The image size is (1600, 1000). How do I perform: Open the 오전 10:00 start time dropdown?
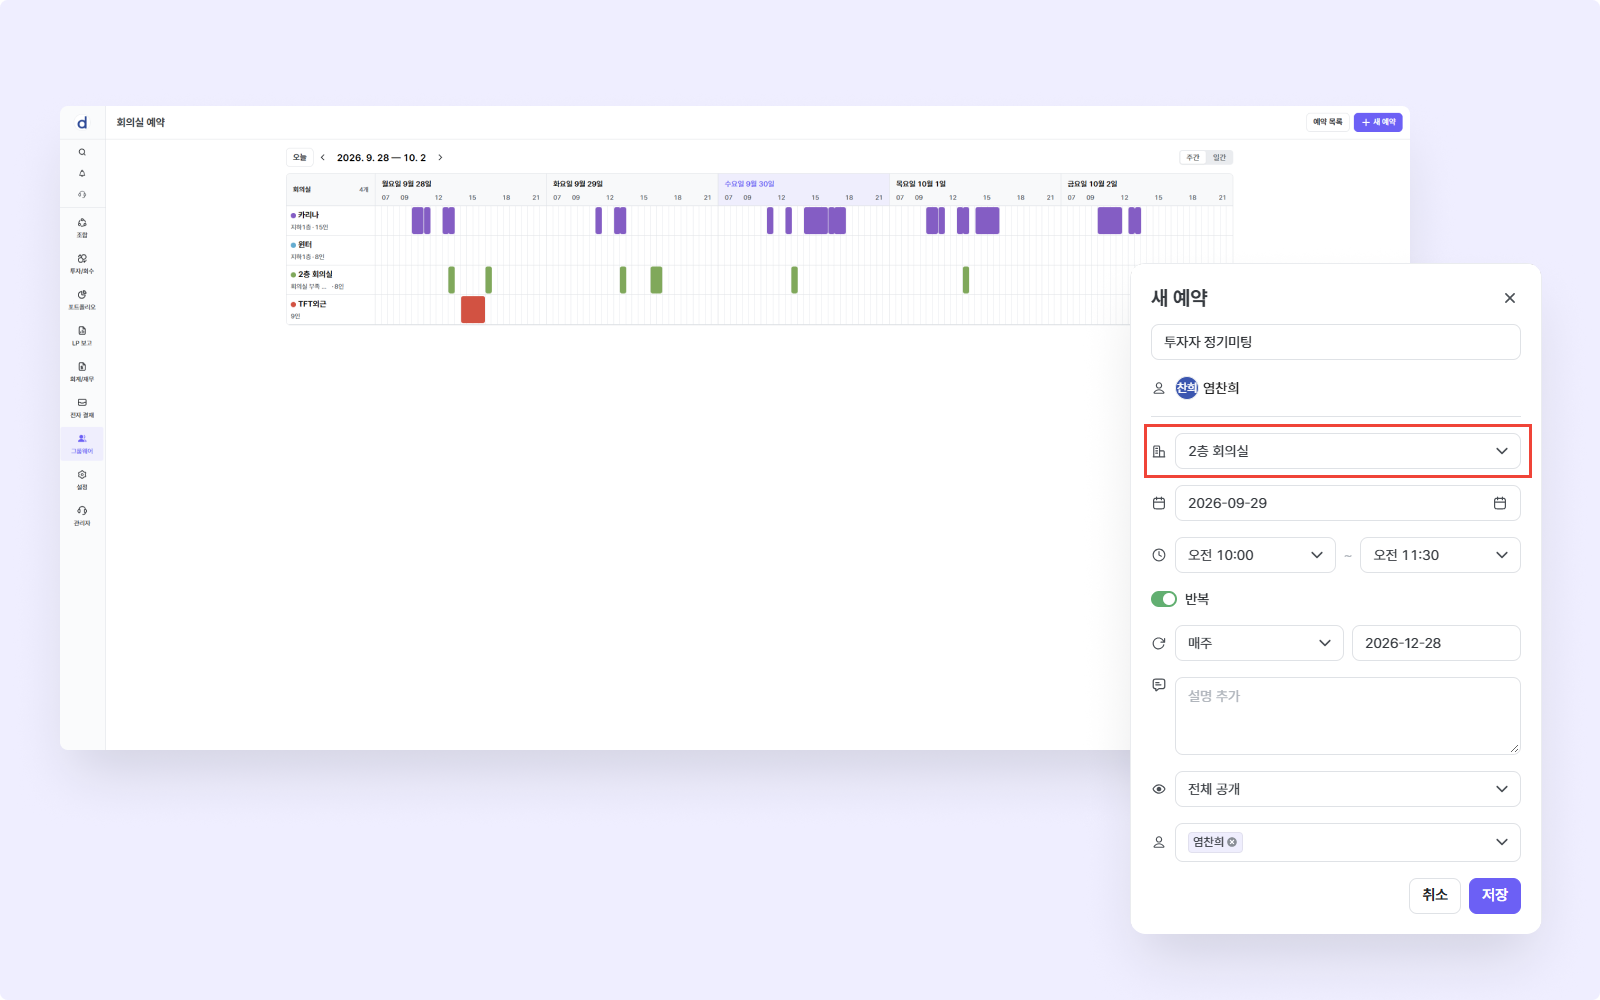[1255, 555]
